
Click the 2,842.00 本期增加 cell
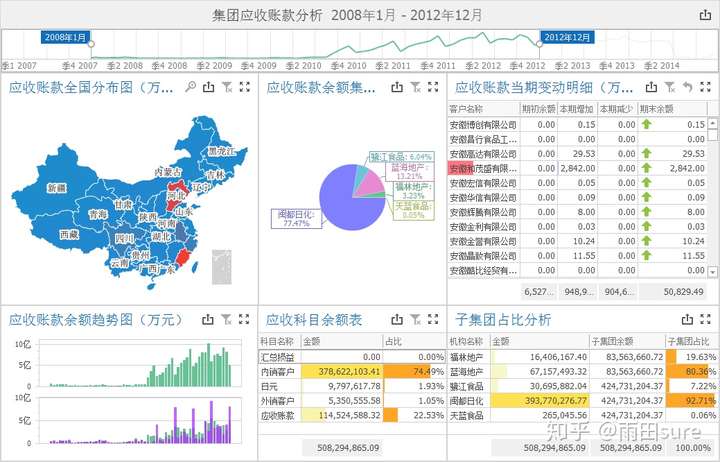pyautogui.click(x=577, y=169)
